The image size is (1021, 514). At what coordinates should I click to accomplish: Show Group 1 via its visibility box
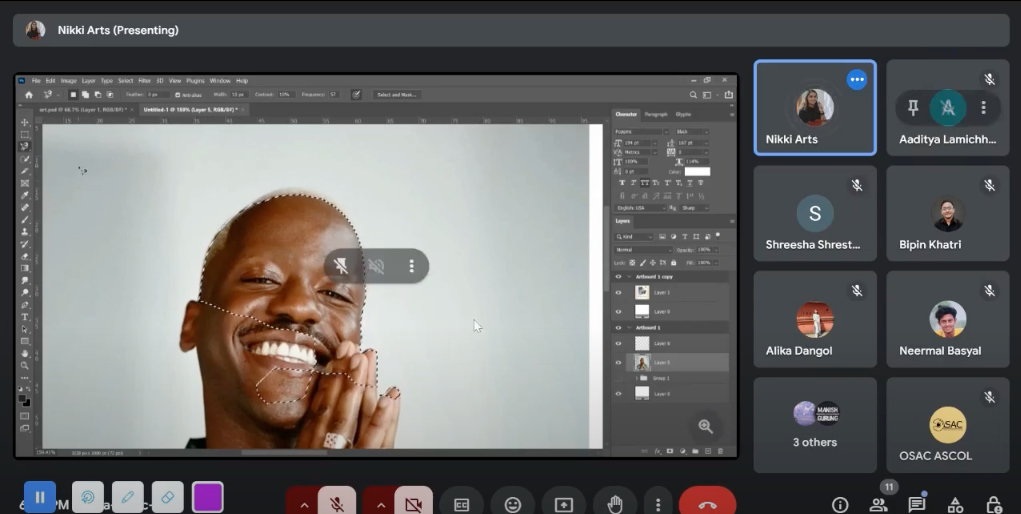click(x=619, y=378)
